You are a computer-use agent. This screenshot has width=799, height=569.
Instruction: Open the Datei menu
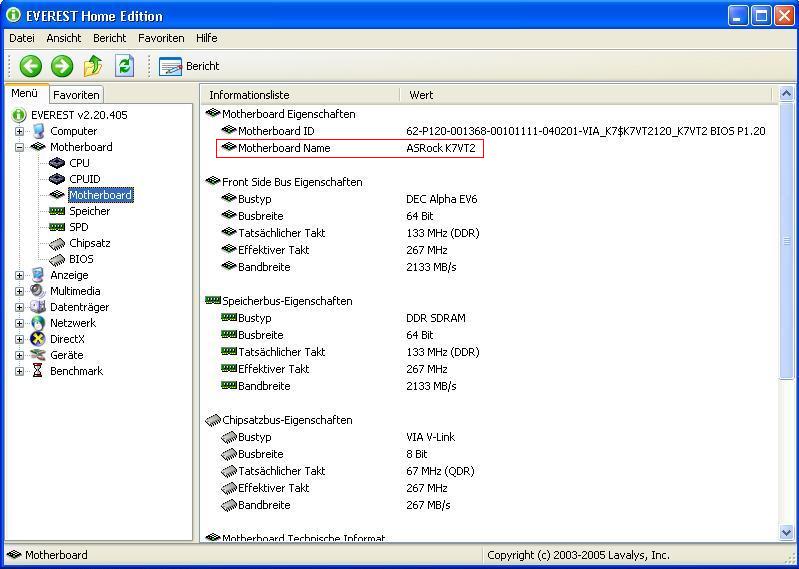pos(22,38)
